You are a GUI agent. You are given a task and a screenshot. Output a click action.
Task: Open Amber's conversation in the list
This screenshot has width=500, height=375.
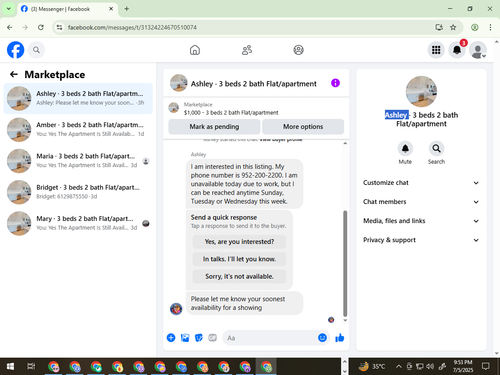point(78,130)
